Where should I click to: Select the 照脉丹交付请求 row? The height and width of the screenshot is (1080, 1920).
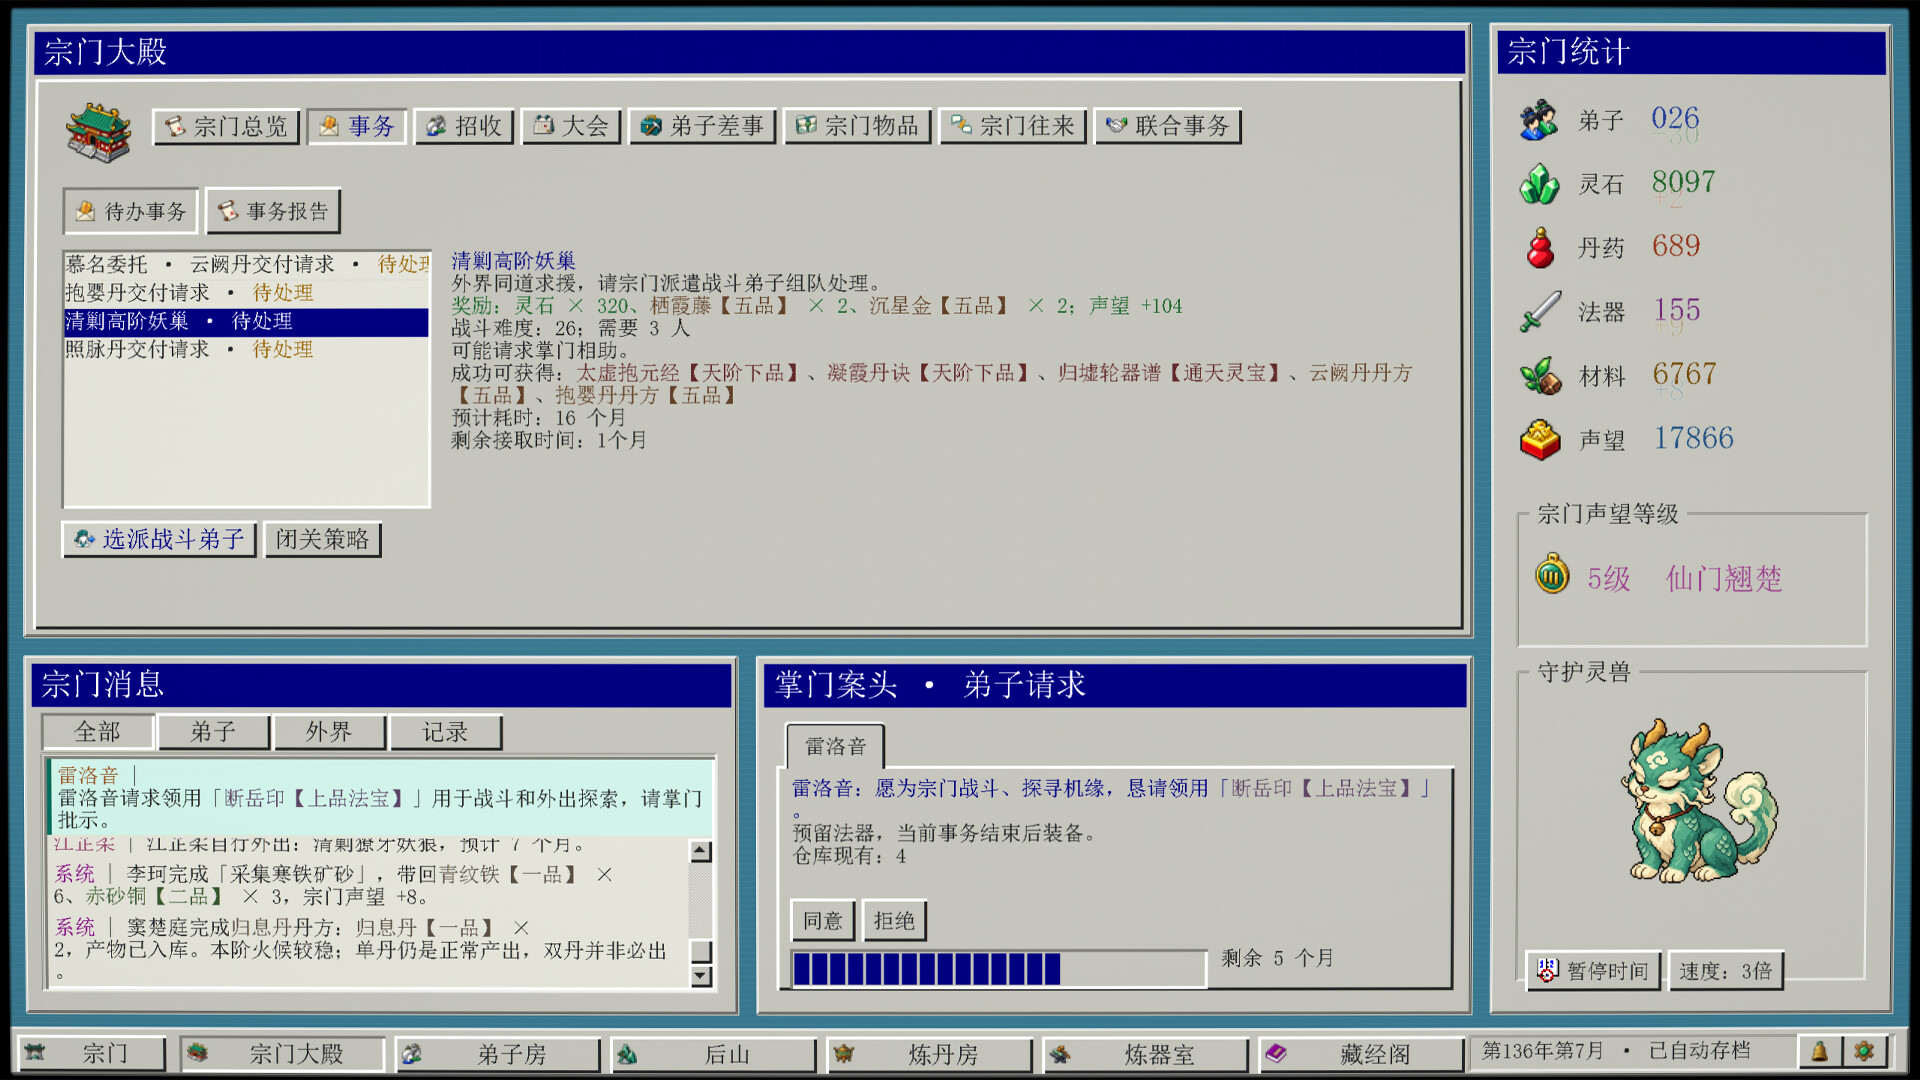tap(246, 349)
